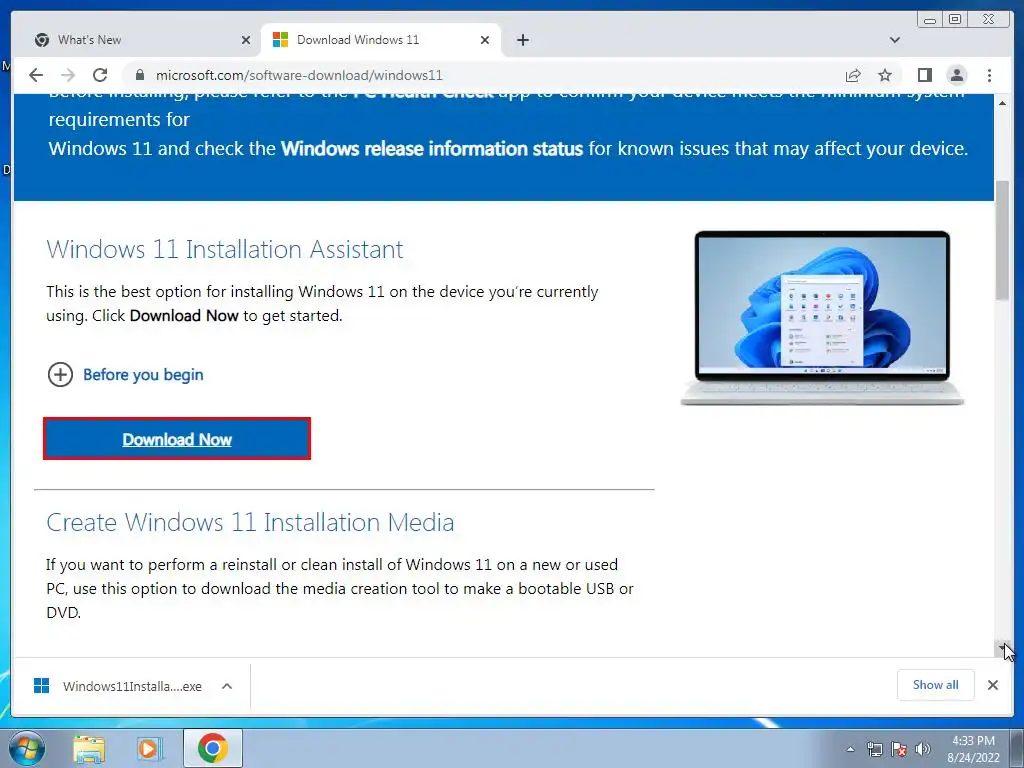Click the volume speaker tray icon
Viewport: 1024px width, 768px height.
point(922,749)
